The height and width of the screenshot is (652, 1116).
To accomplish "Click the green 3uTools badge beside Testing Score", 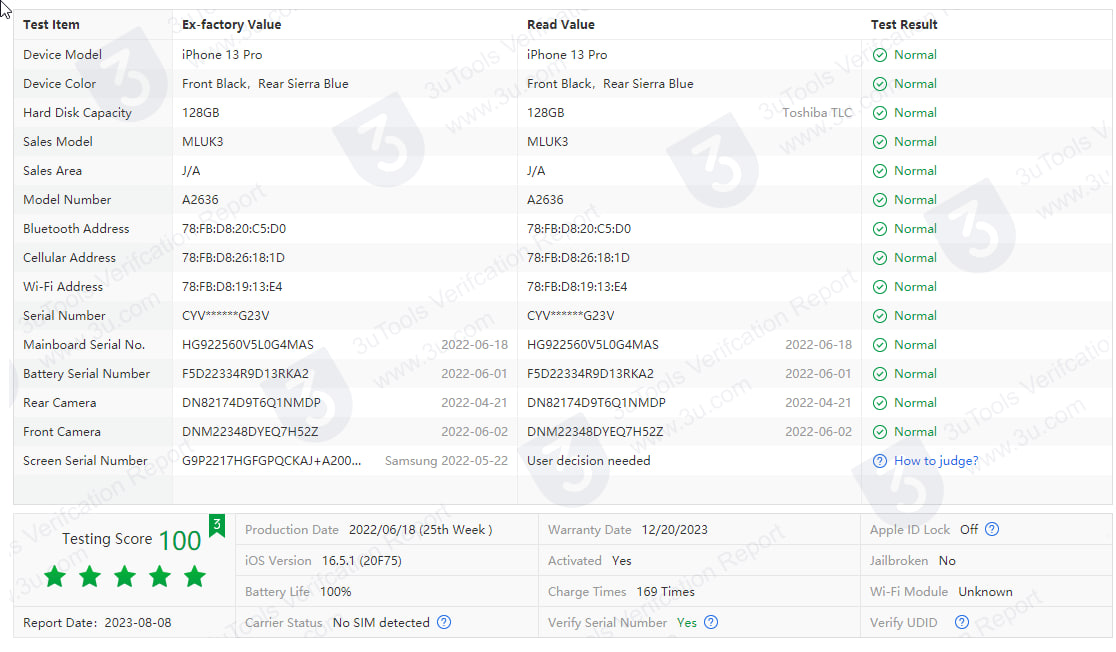I will (x=216, y=525).
